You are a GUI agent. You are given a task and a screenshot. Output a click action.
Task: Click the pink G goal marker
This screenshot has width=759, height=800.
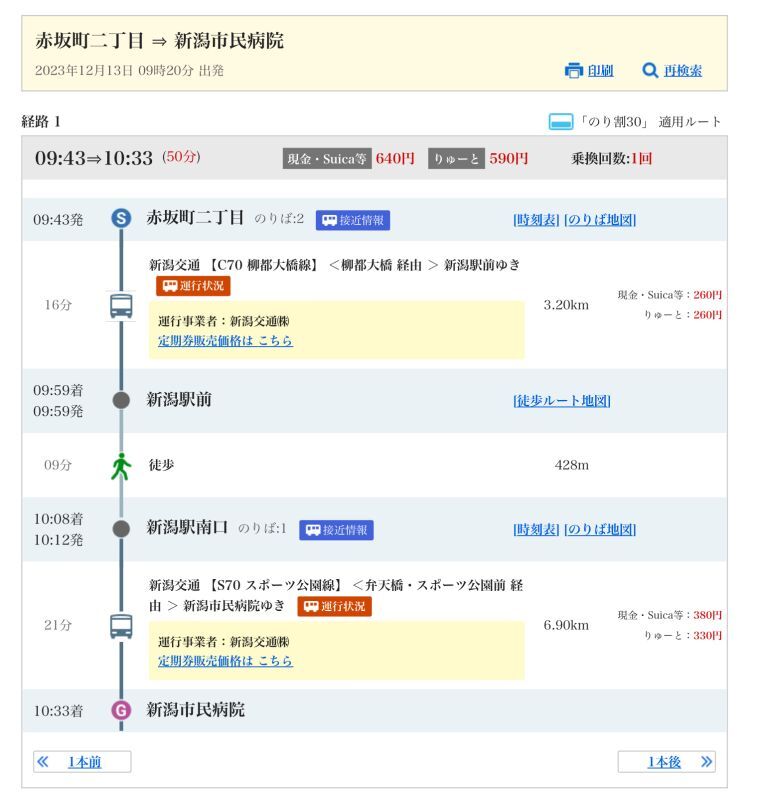(121, 710)
